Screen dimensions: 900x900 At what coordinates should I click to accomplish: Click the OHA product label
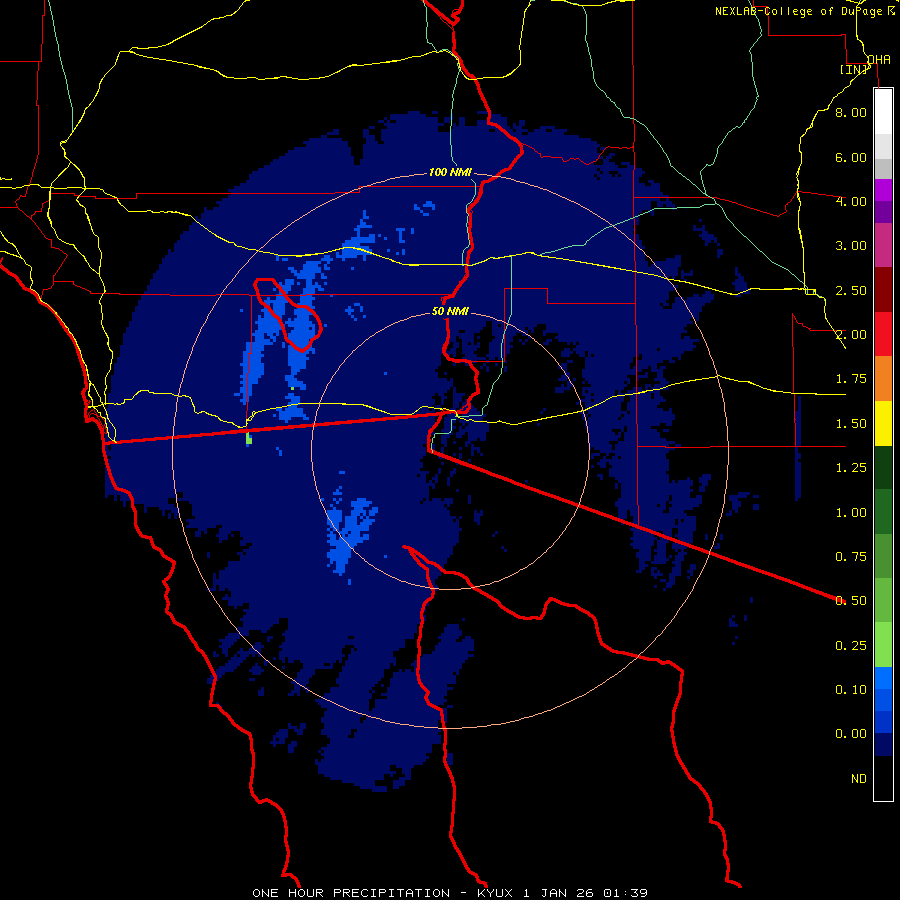[x=879, y=59]
